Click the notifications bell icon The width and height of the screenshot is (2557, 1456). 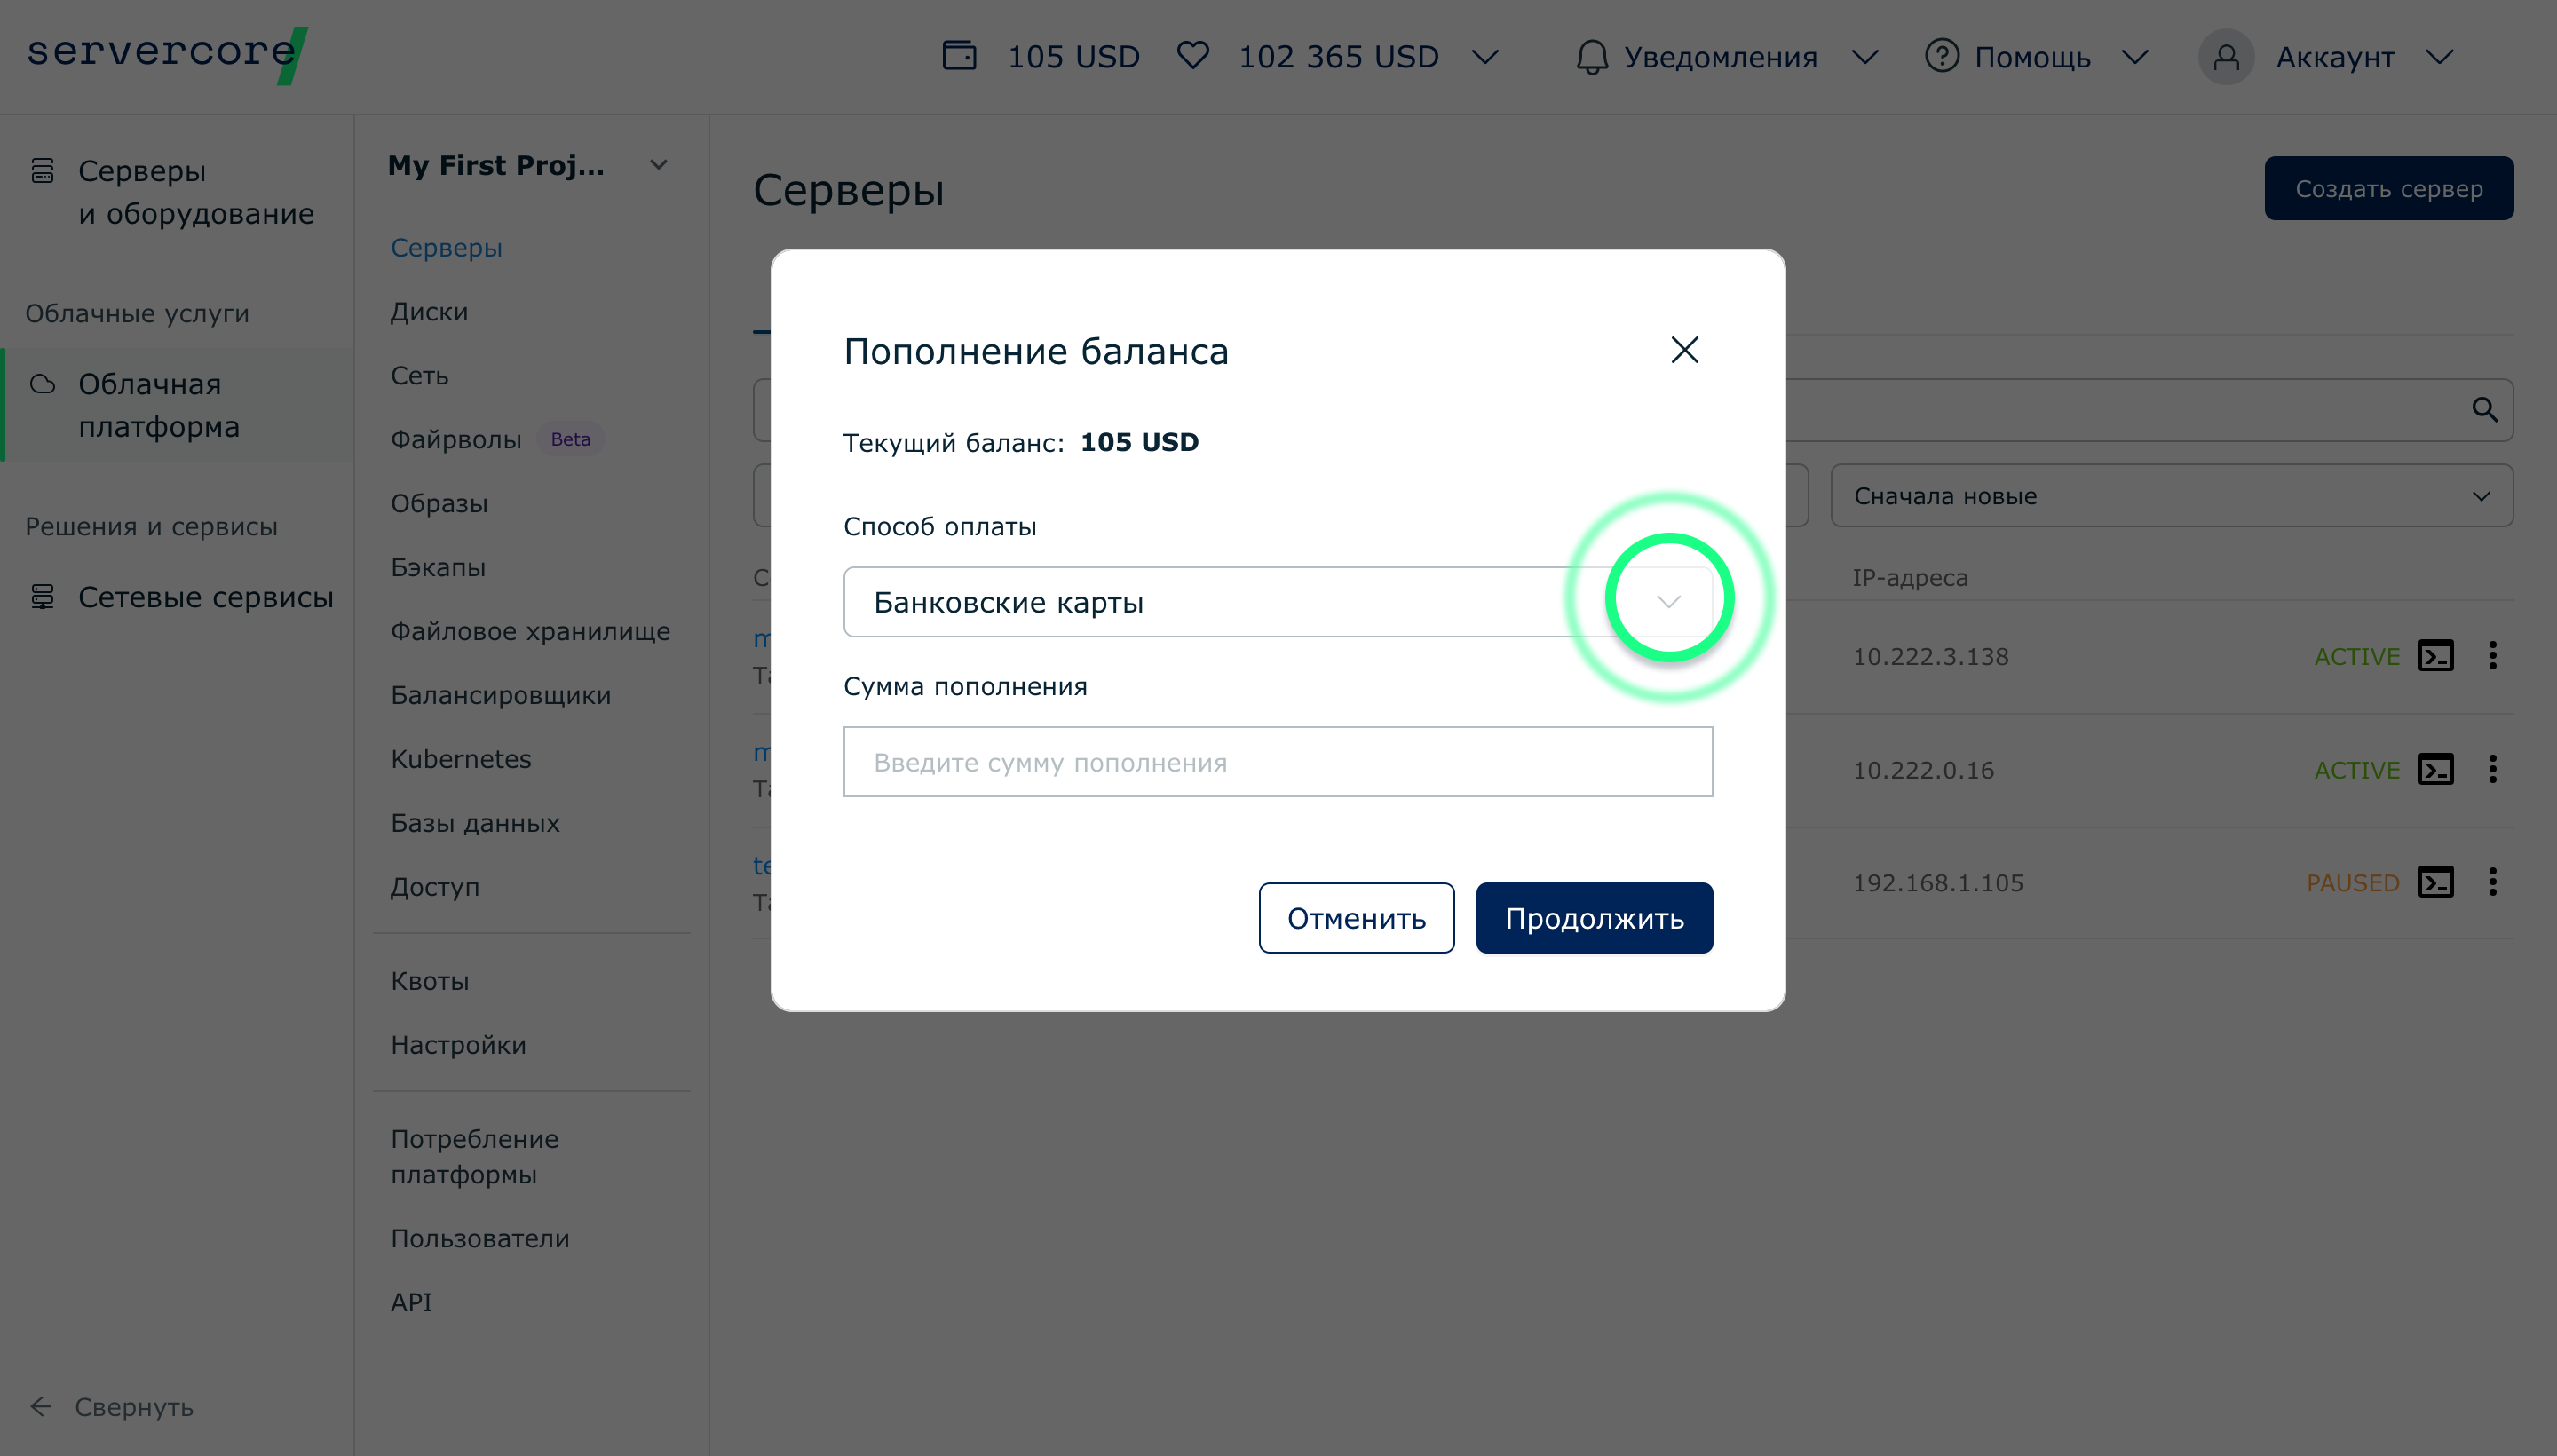pos(1591,57)
